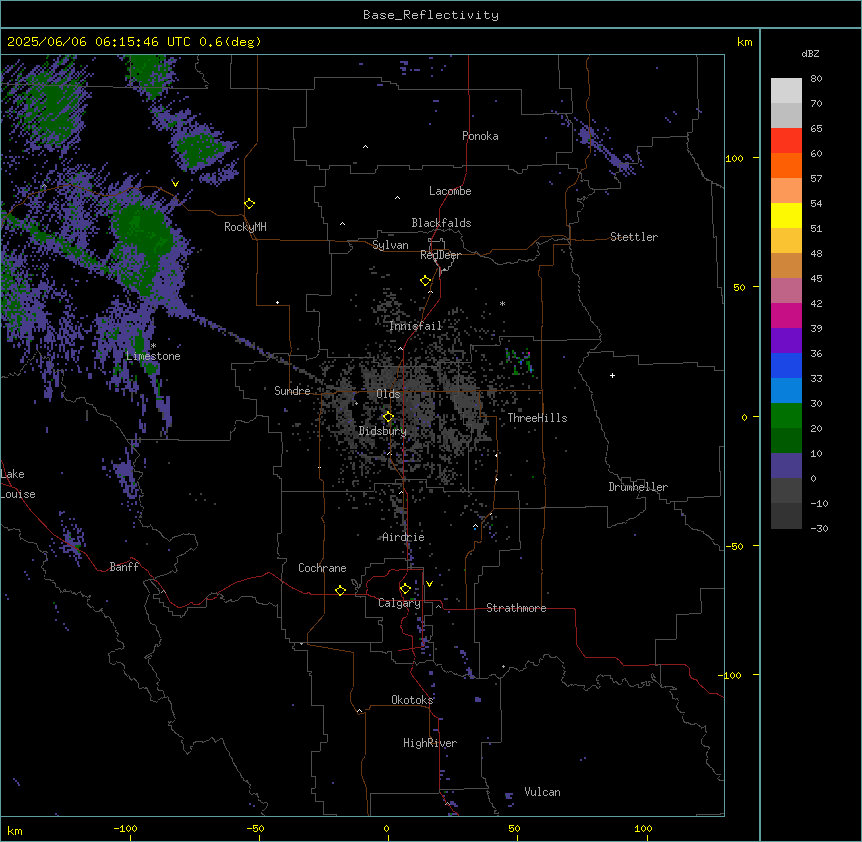Image resolution: width=862 pixels, height=842 pixels.
Task: Click the Didsbury town label
Action: click(x=383, y=431)
